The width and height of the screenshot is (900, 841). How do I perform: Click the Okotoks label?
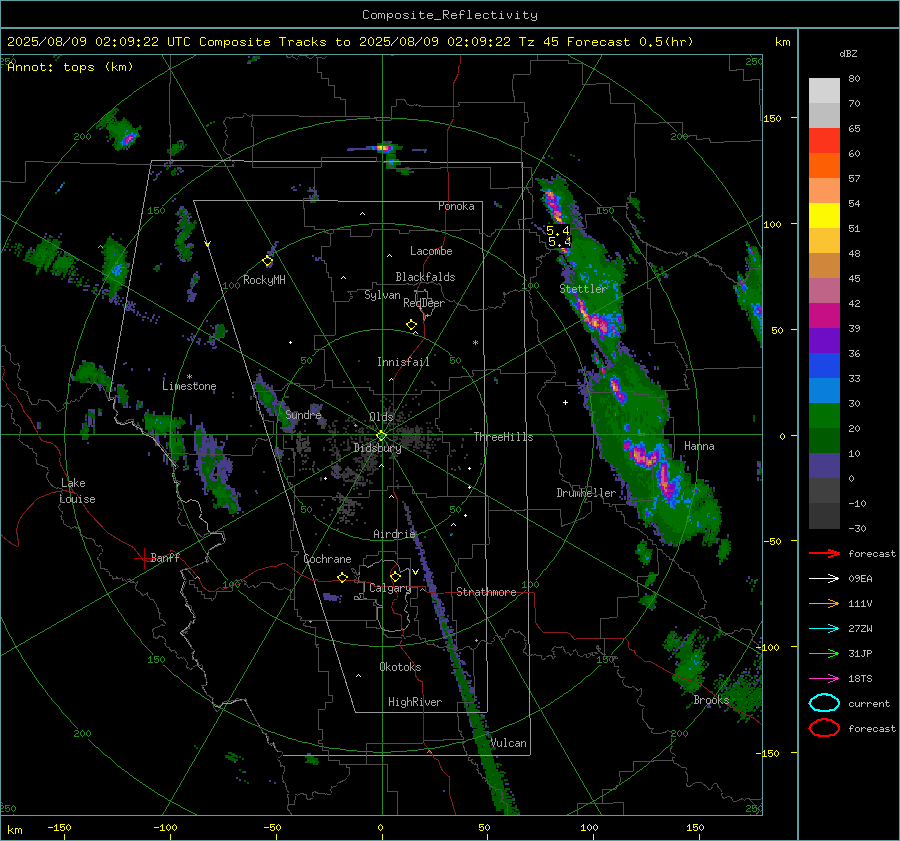pyautogui.click(x=400, y=667)
